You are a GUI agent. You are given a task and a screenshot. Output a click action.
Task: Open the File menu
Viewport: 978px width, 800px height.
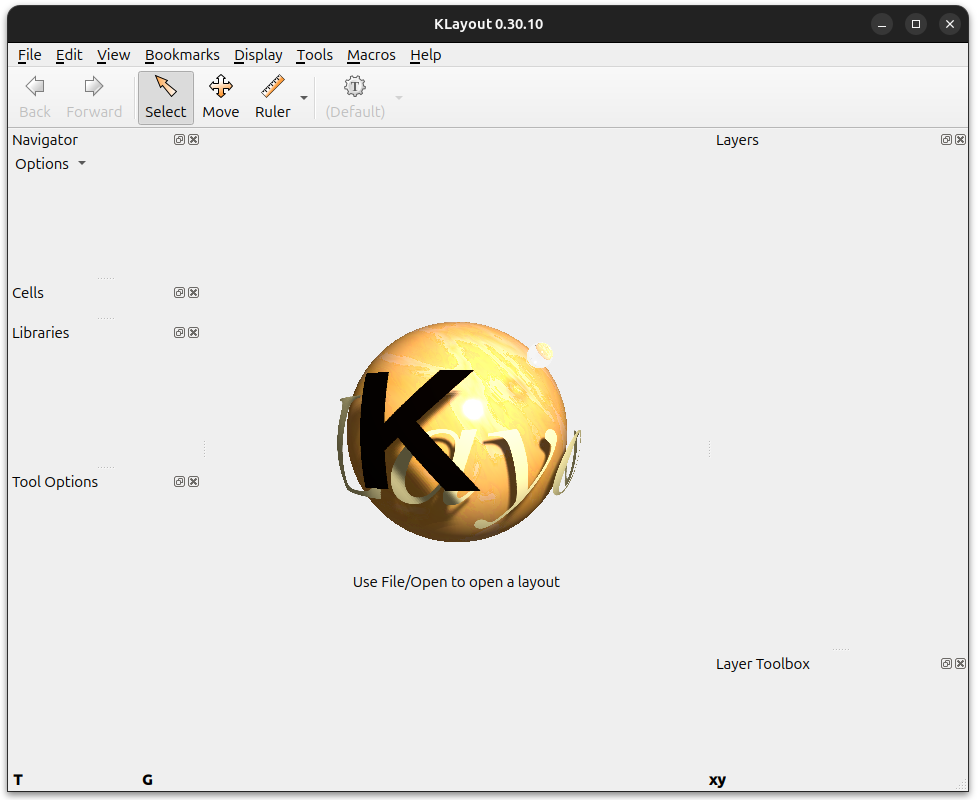pos(29,55)
